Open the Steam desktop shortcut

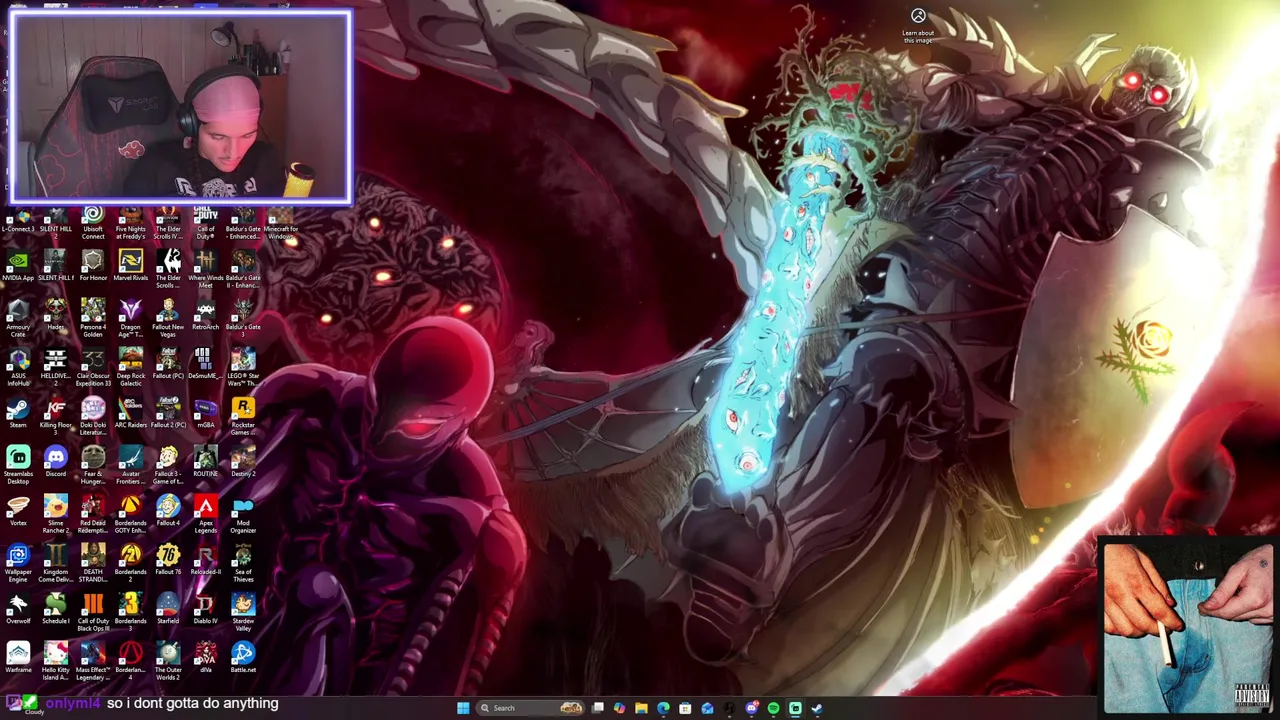click(x=18, y=414)
